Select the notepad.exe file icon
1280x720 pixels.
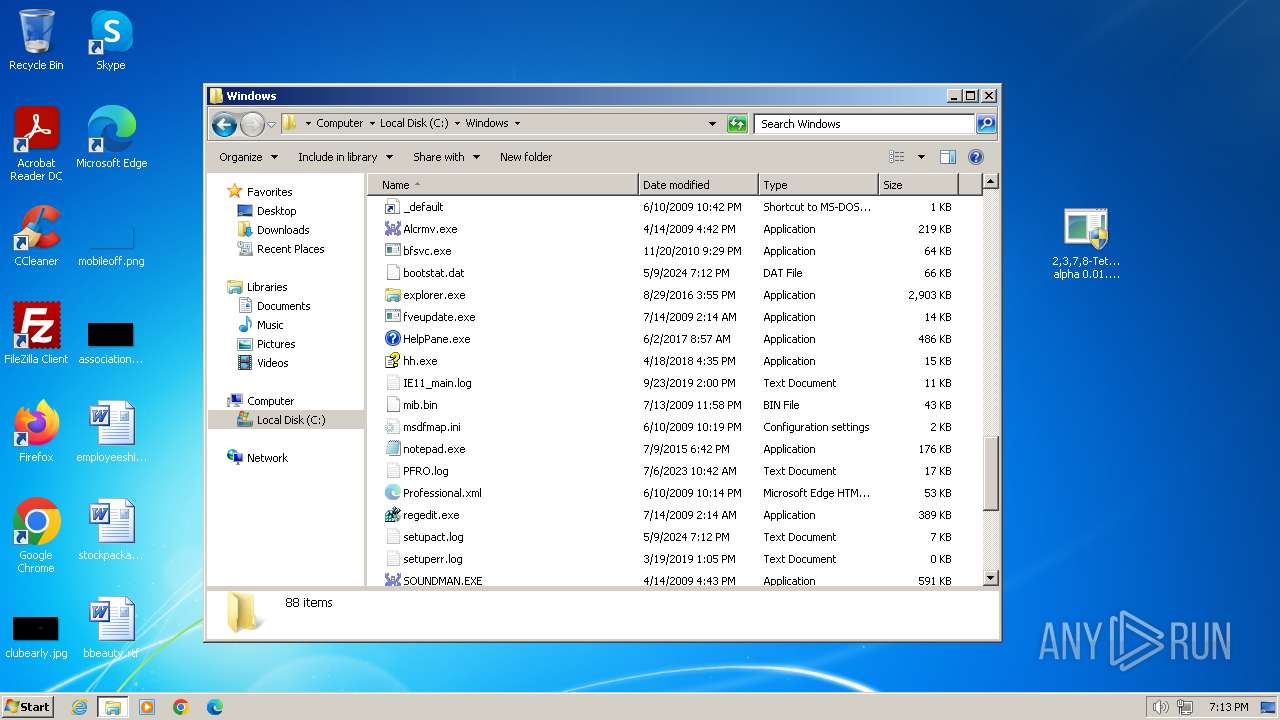click(x=393, y=449)
